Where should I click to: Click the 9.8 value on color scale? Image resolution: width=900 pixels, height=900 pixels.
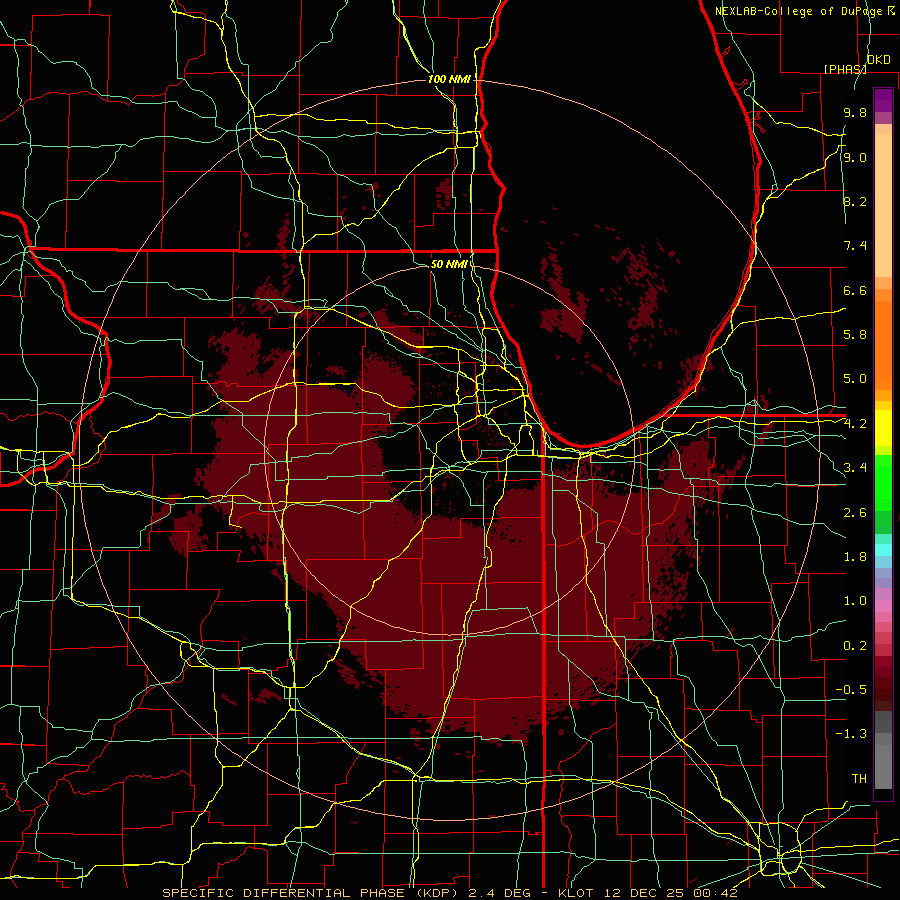pyautogui.click(x=855, y=113)
